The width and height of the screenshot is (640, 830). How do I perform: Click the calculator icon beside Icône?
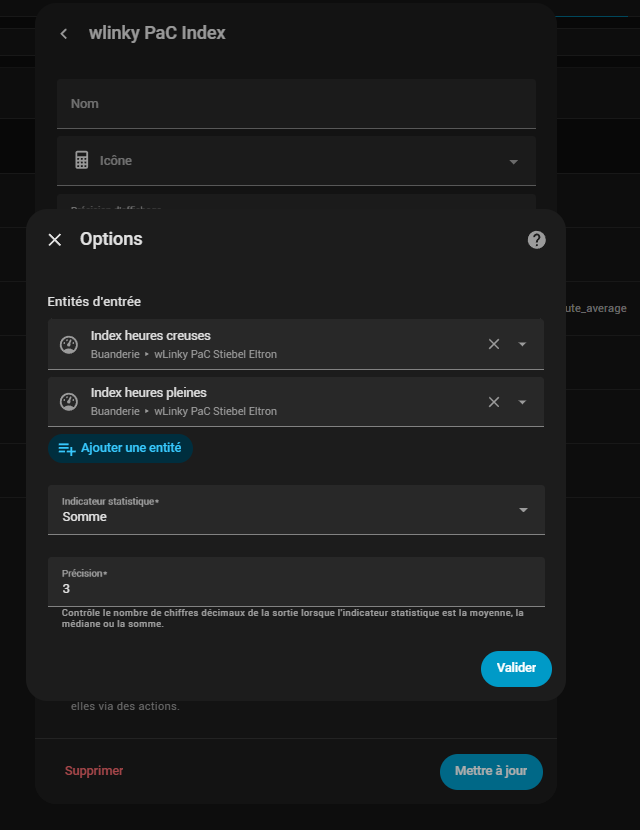point(82,160)
